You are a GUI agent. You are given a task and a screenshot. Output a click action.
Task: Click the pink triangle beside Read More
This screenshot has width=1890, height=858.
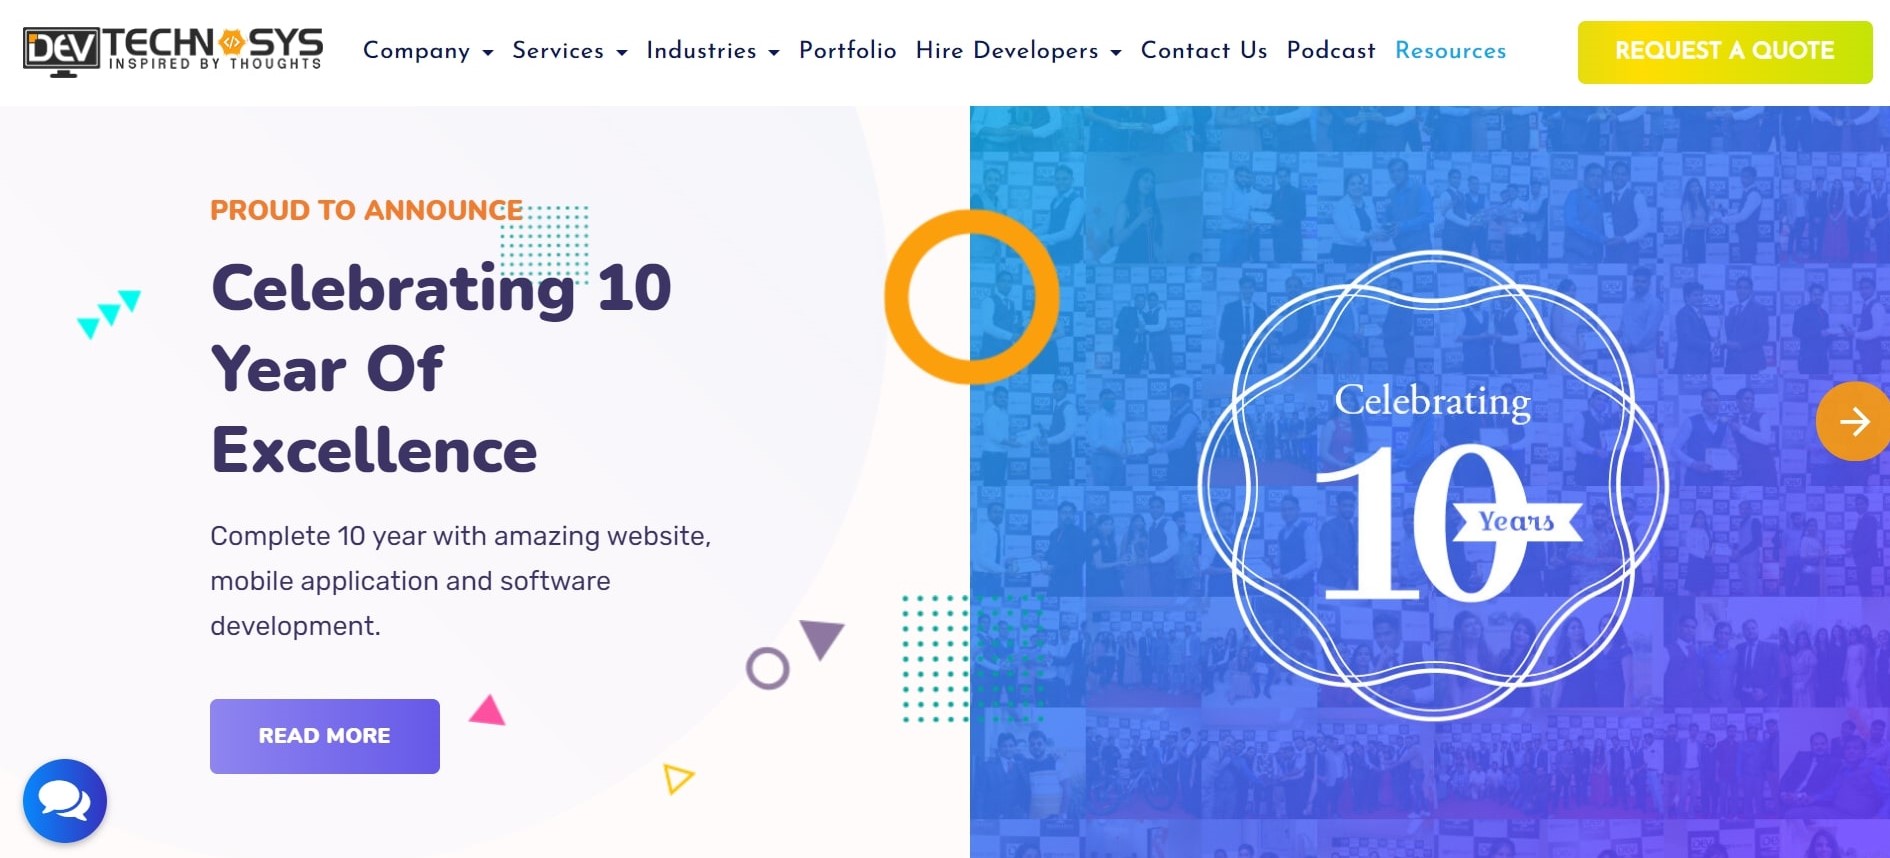(487, 711)
